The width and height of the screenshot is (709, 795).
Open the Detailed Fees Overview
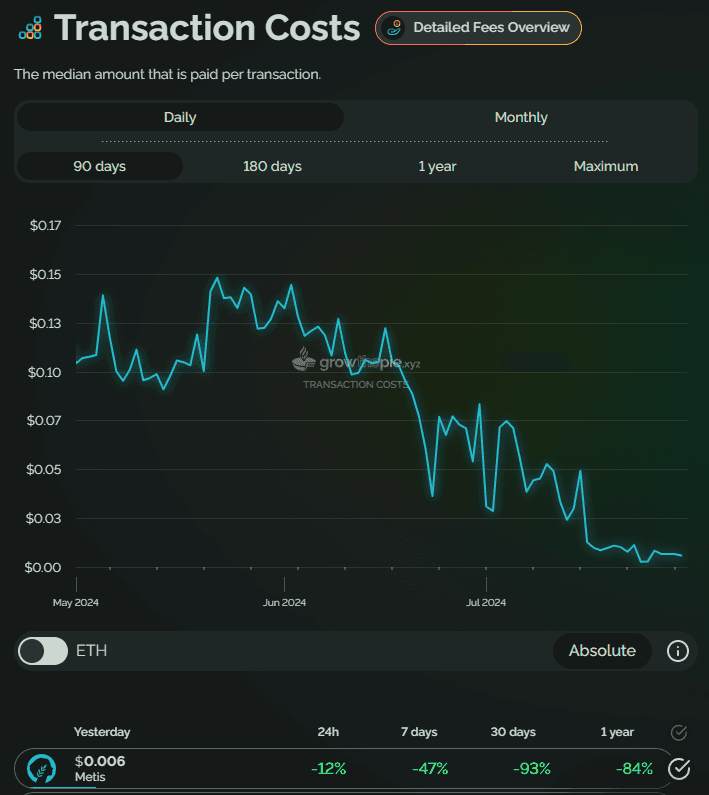478,28
